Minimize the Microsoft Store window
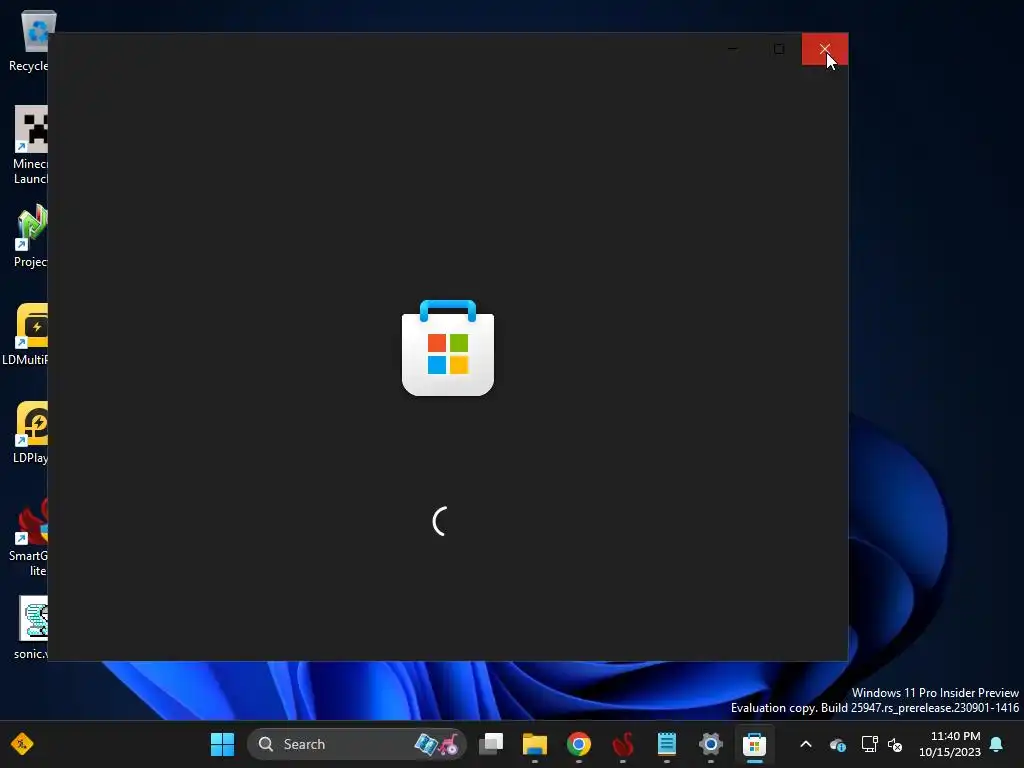Image resolution: width=1024 pixels, height=768 pixels. (x=733, y=49)
